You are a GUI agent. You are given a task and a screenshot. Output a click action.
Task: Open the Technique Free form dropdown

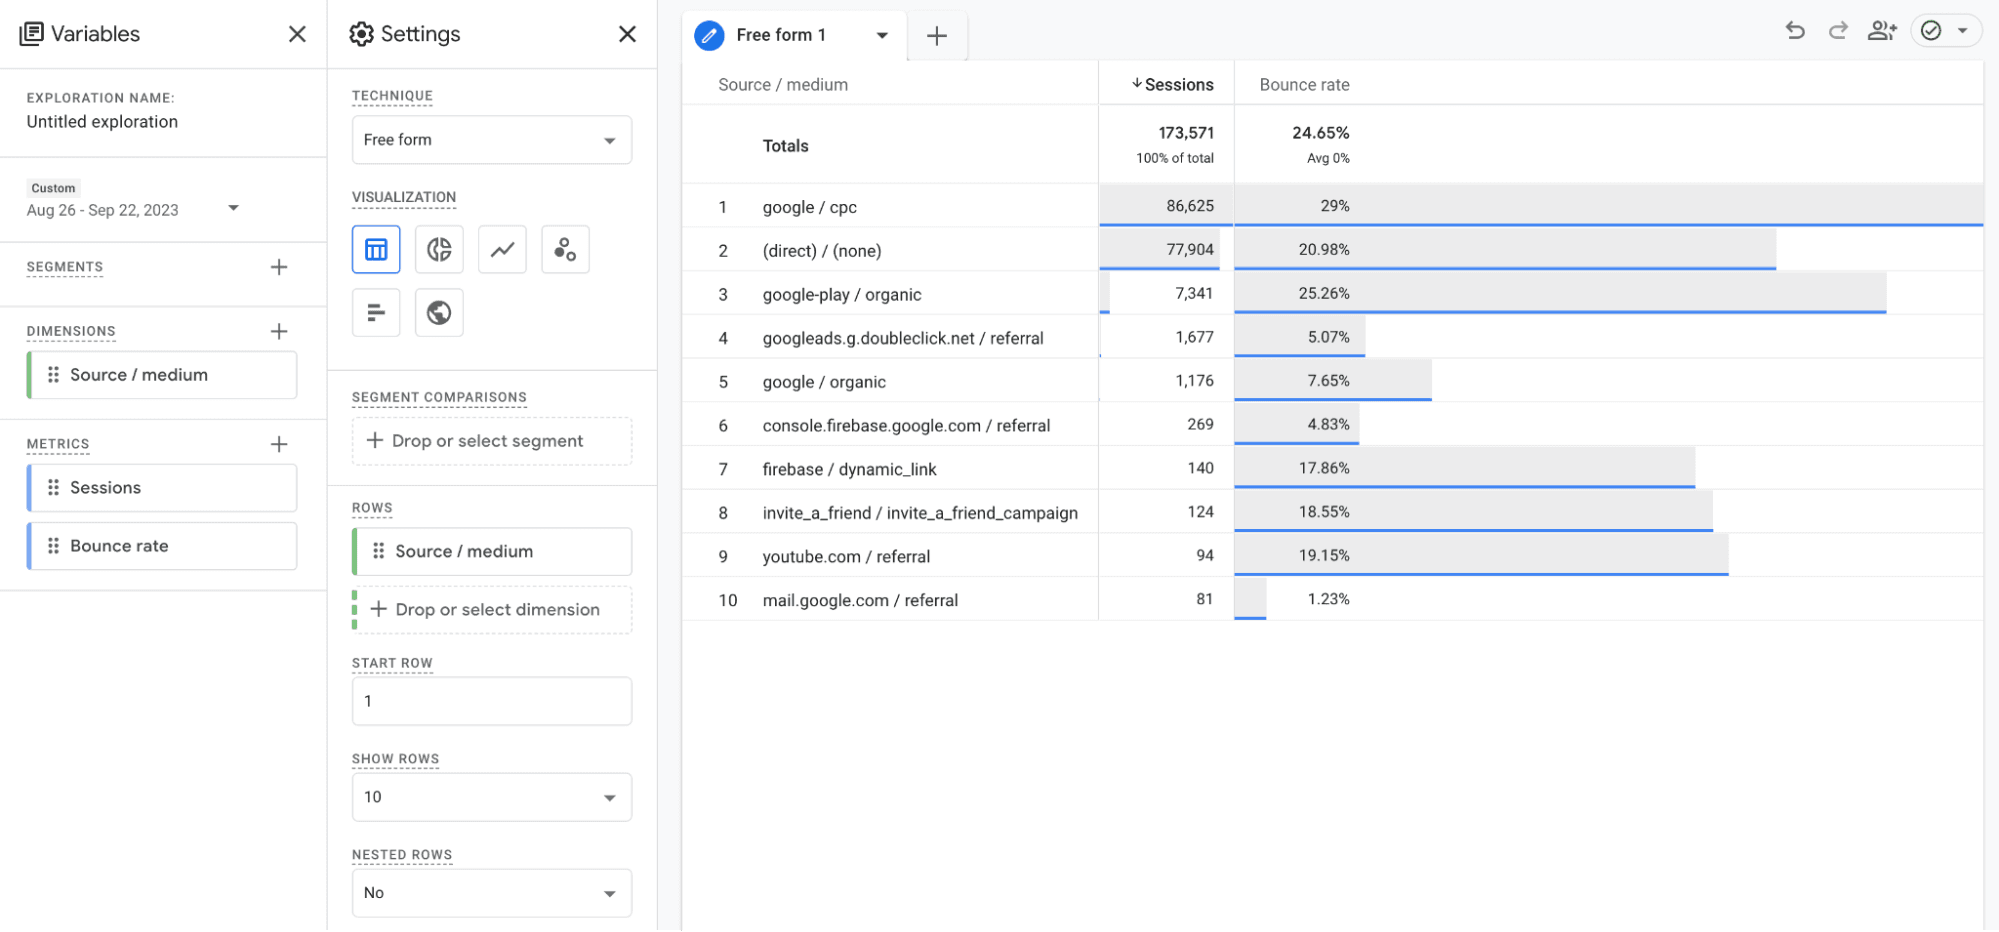point(491,140)
